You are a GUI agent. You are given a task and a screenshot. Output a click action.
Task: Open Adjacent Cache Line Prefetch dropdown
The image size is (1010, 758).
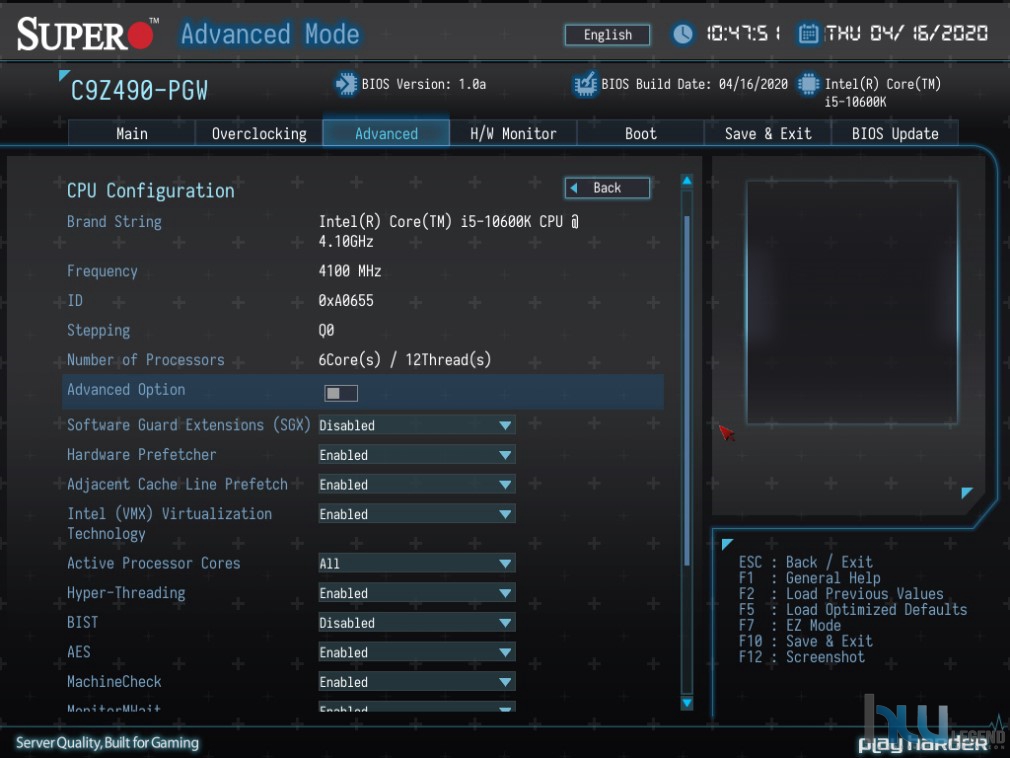coord(417,484)
